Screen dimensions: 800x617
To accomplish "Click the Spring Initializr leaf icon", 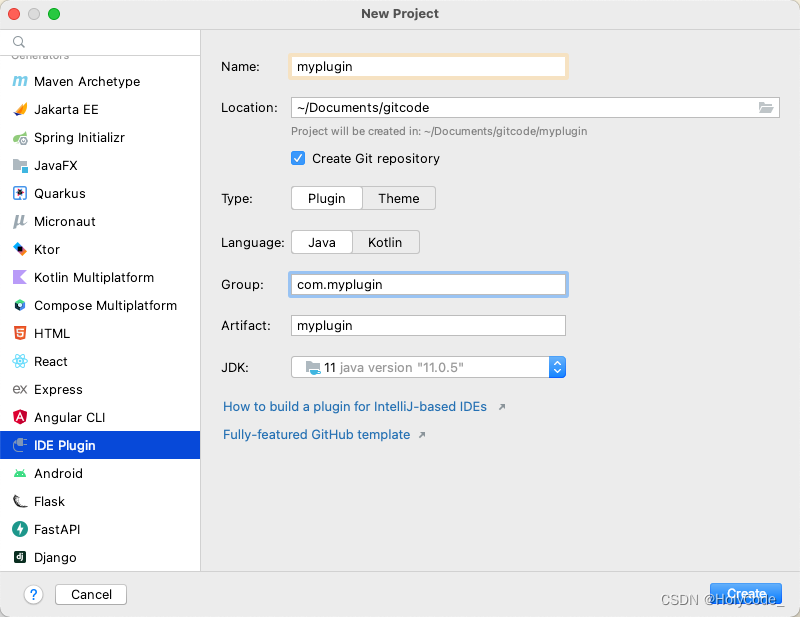I will click(x=20, y=138).
